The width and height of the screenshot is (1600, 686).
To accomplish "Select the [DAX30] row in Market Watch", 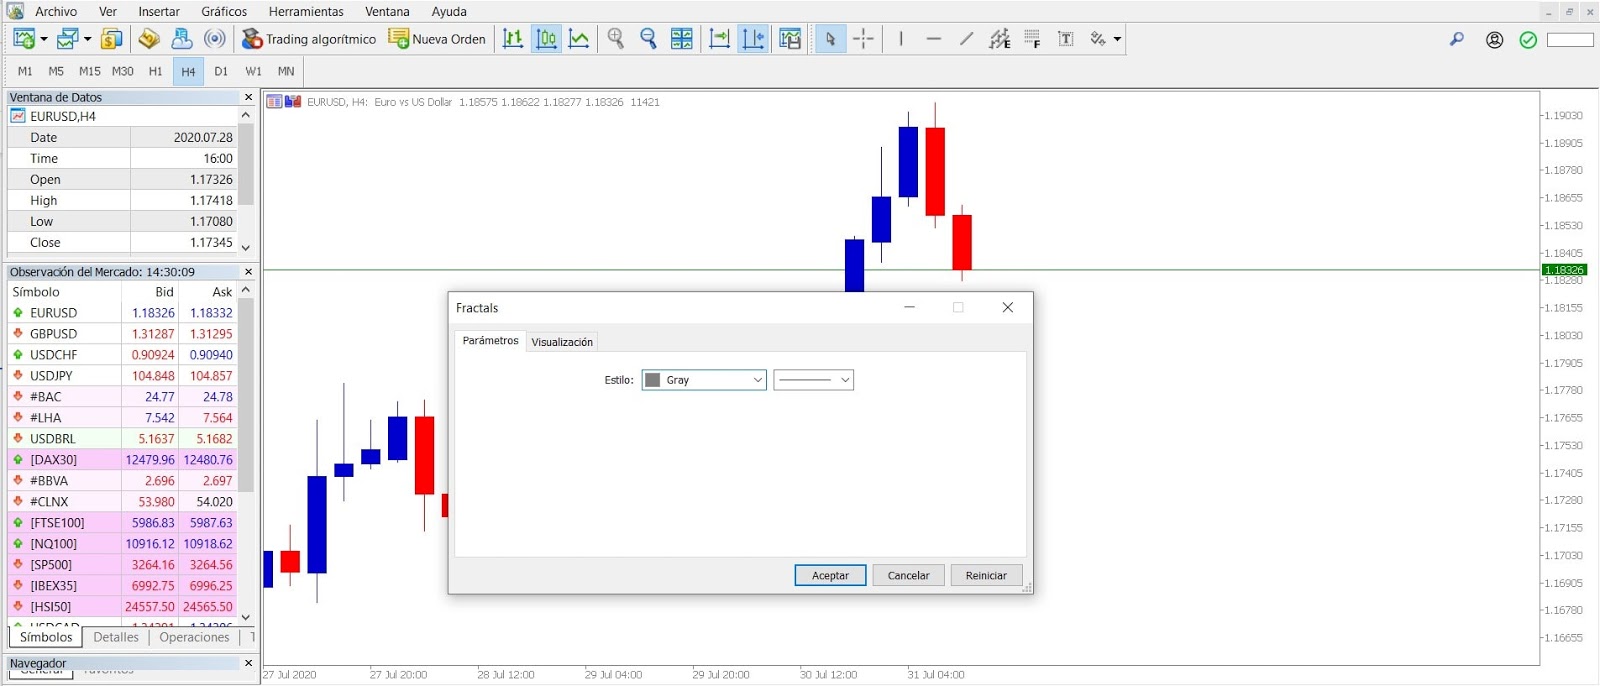I will pos(122,460).
